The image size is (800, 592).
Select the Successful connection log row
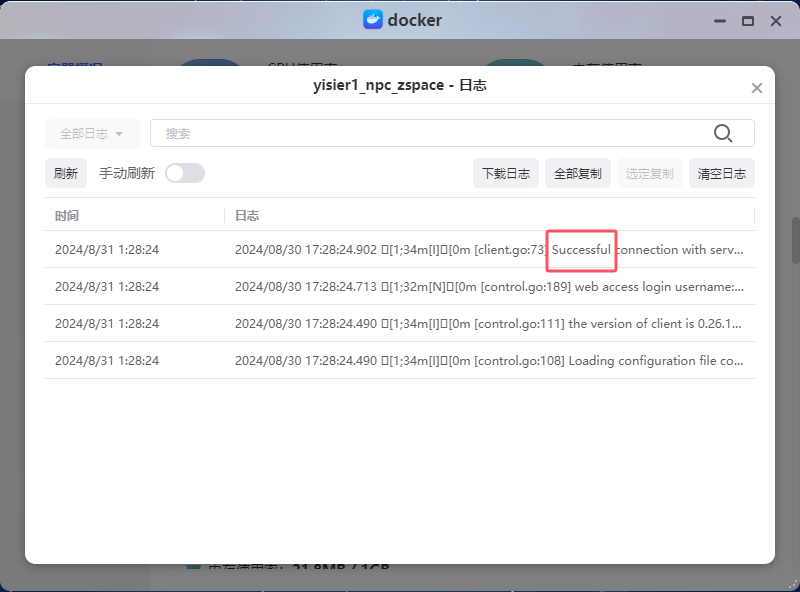(400, 250)
